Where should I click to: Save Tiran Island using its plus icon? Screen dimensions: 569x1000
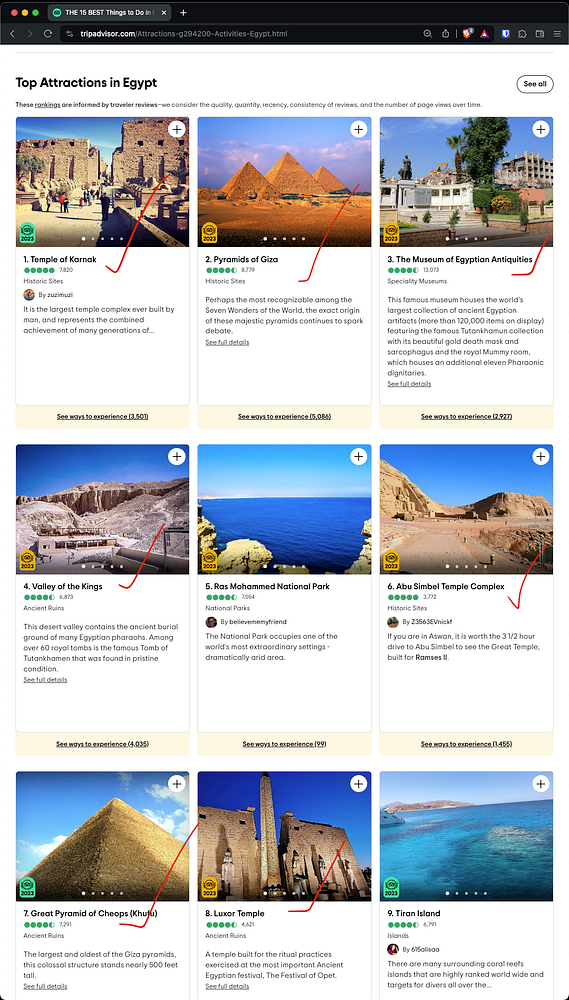540,783
